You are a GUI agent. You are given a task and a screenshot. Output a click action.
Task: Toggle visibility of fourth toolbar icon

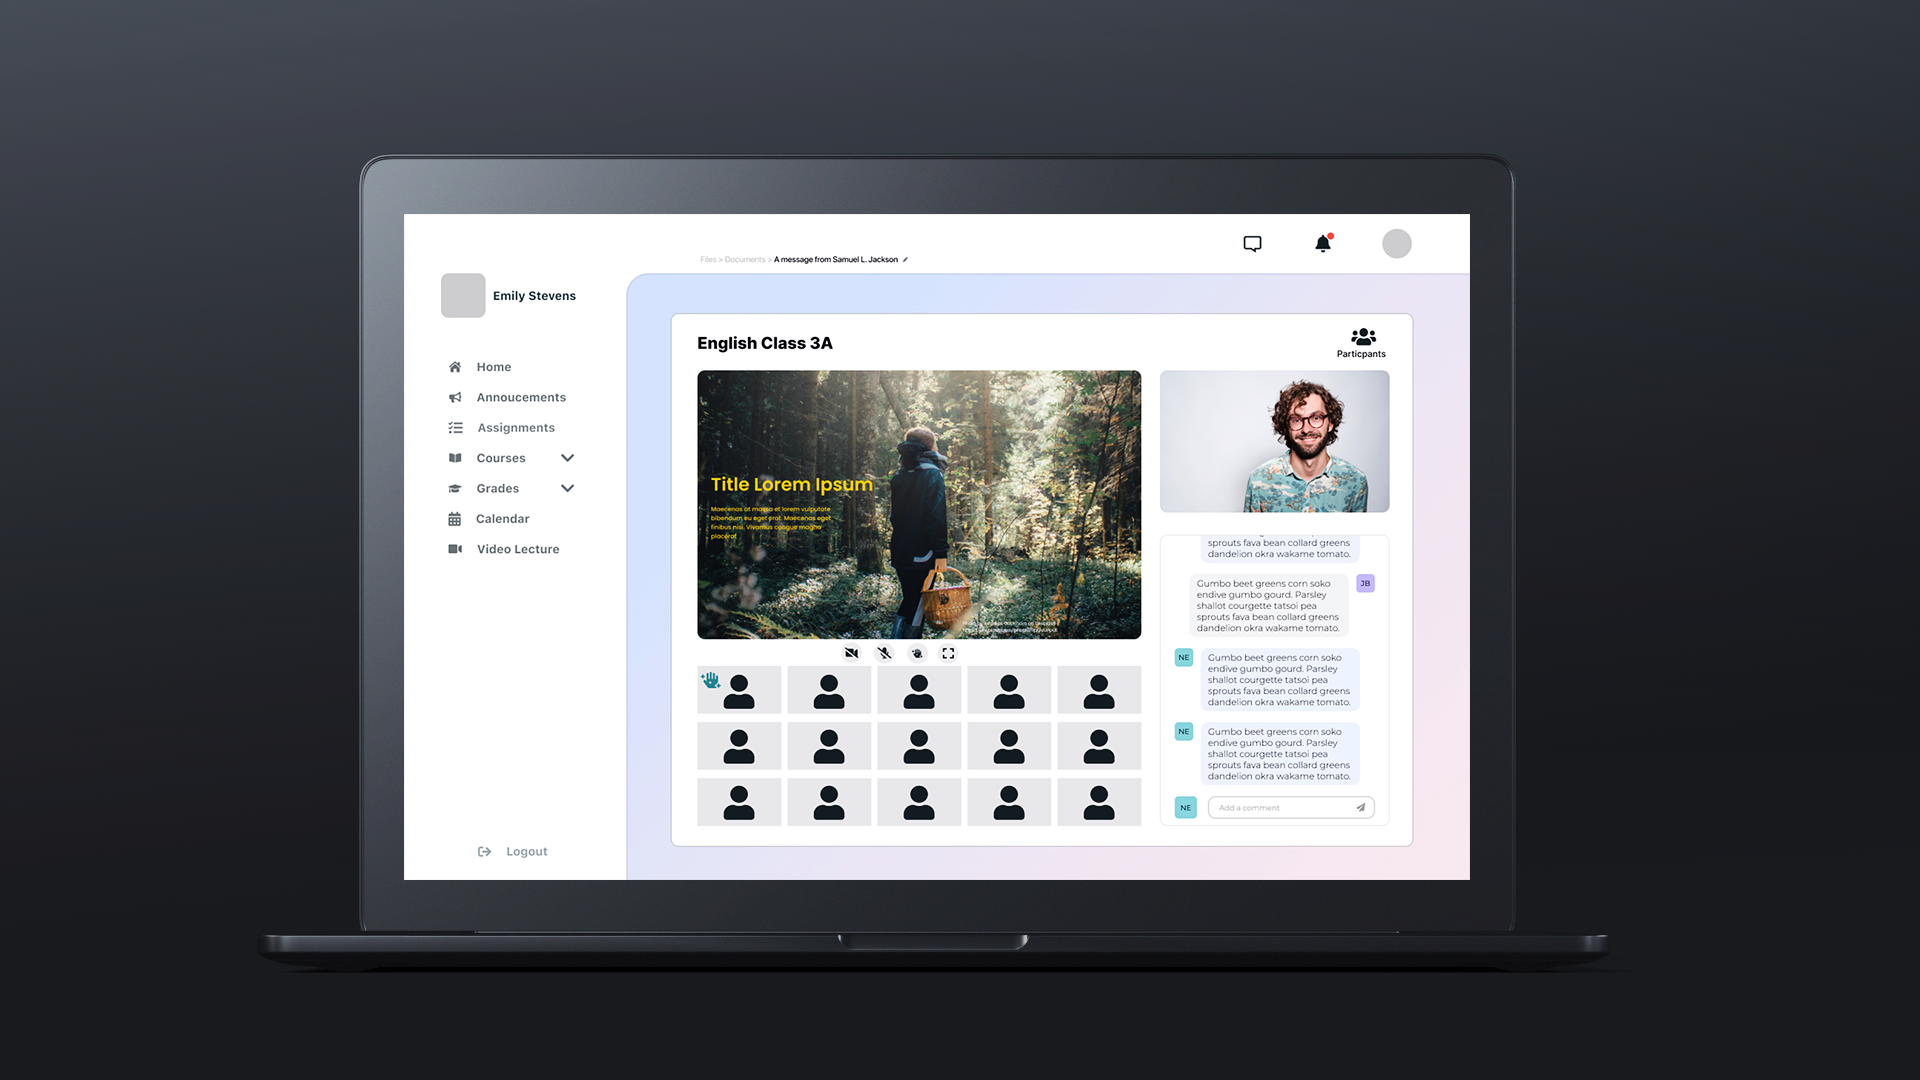pyautogui.click(x=949, y=653)
